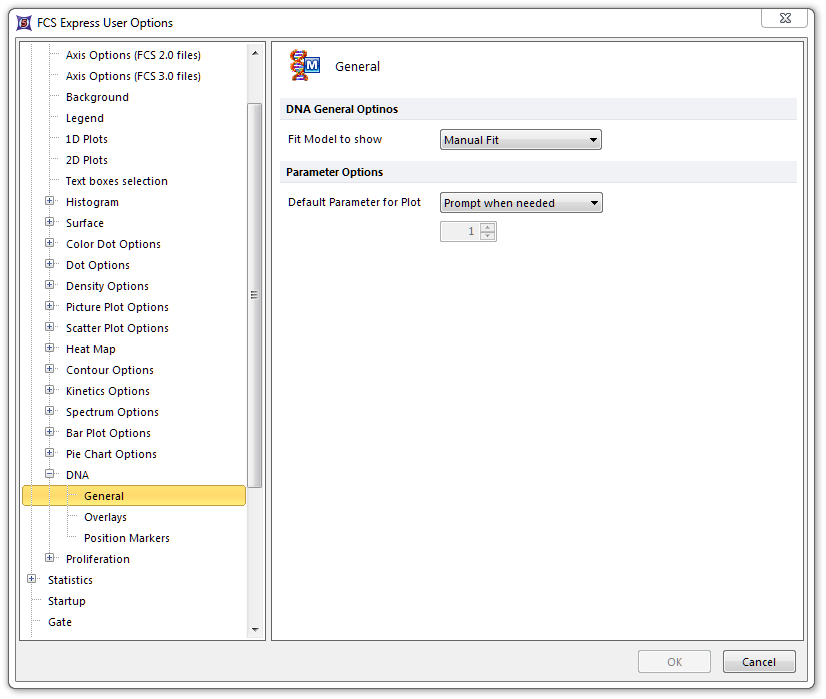Select the Histogram tree label
The image size is (826, 699).
pyautogui.click(x=92, y=202)
